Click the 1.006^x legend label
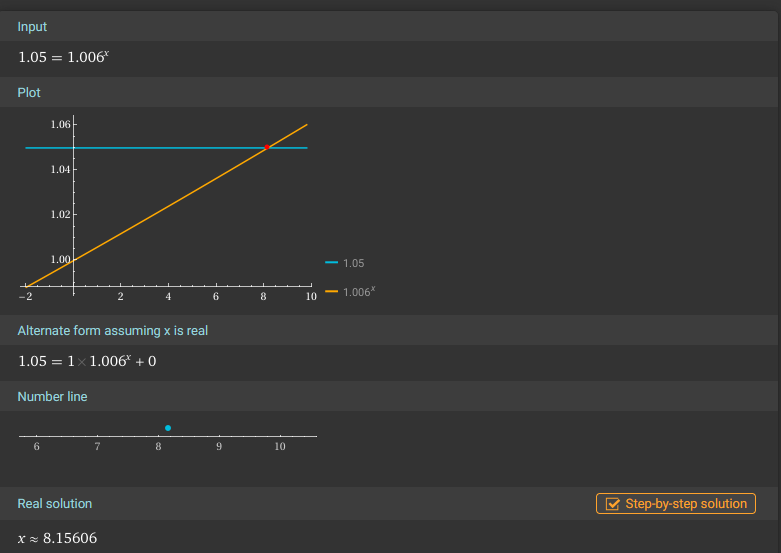Viewport: 781px width, 553px height. click(359, 291)
